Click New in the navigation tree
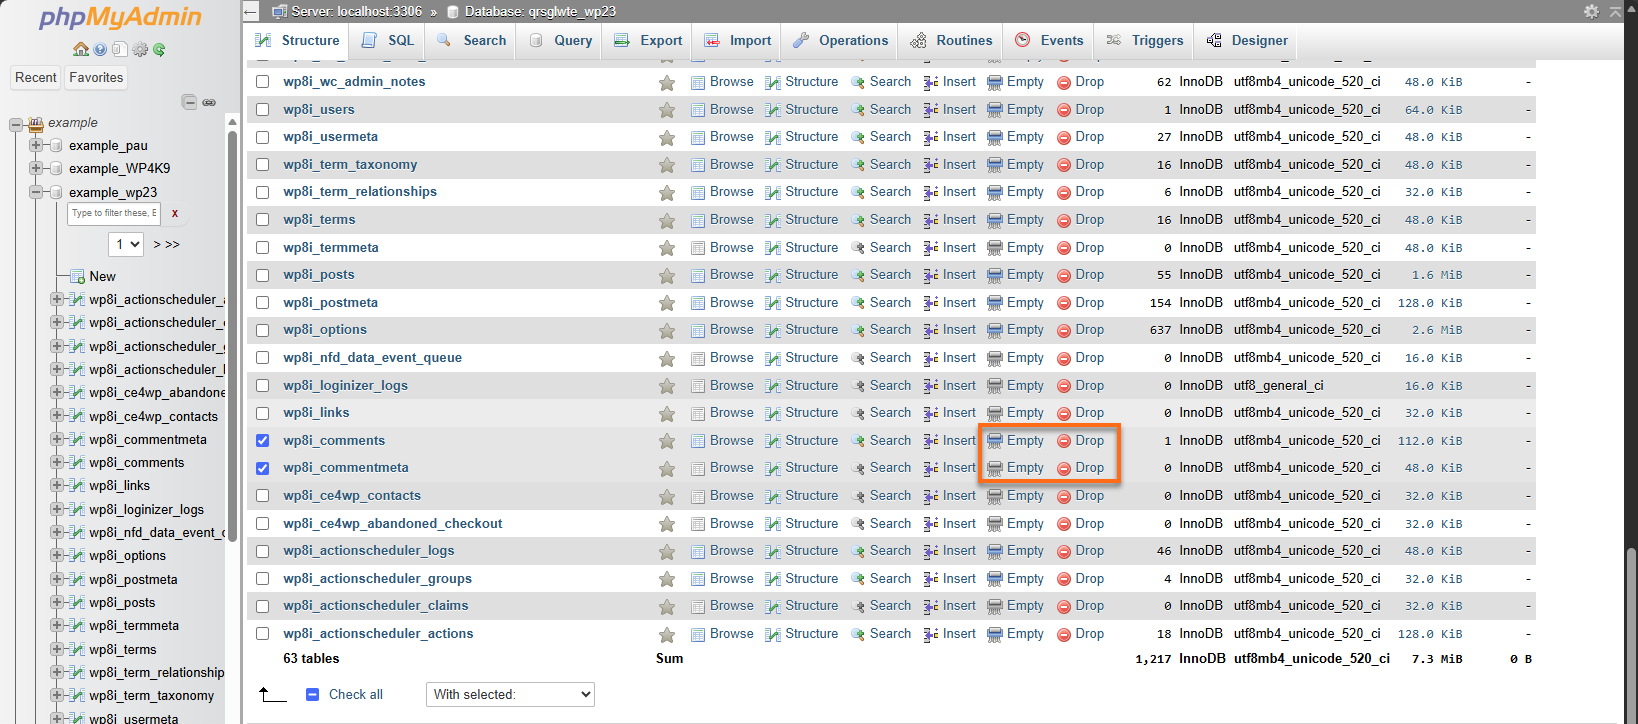 tap(102, 276)
